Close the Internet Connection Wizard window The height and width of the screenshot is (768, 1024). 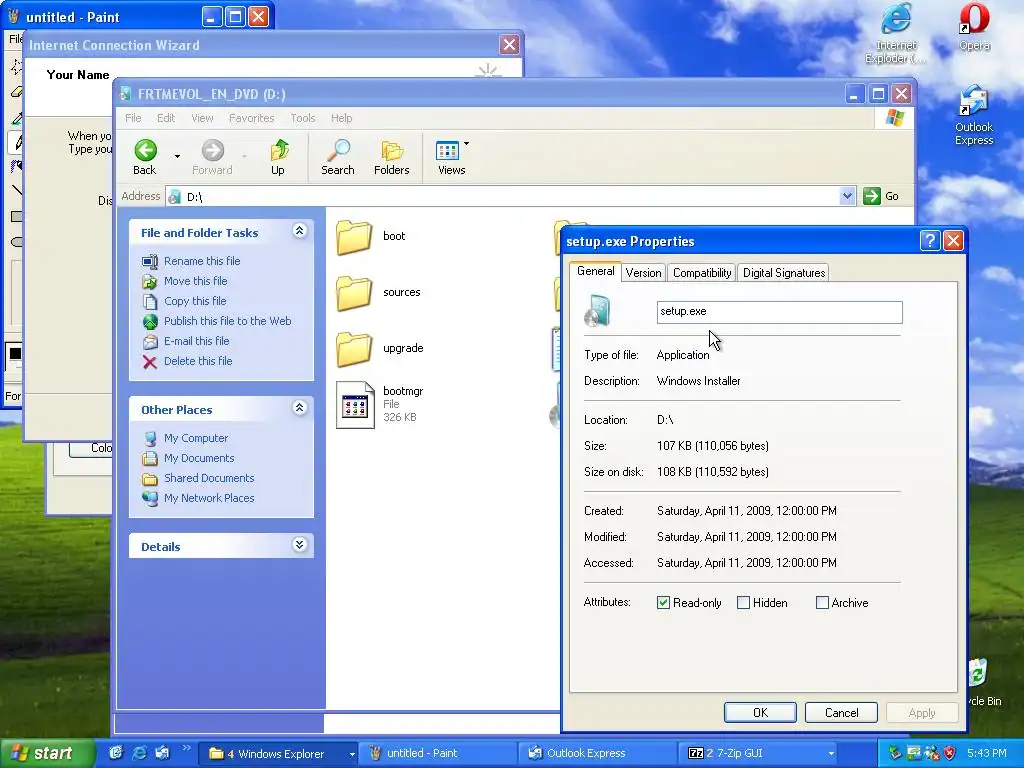[509, 45]
